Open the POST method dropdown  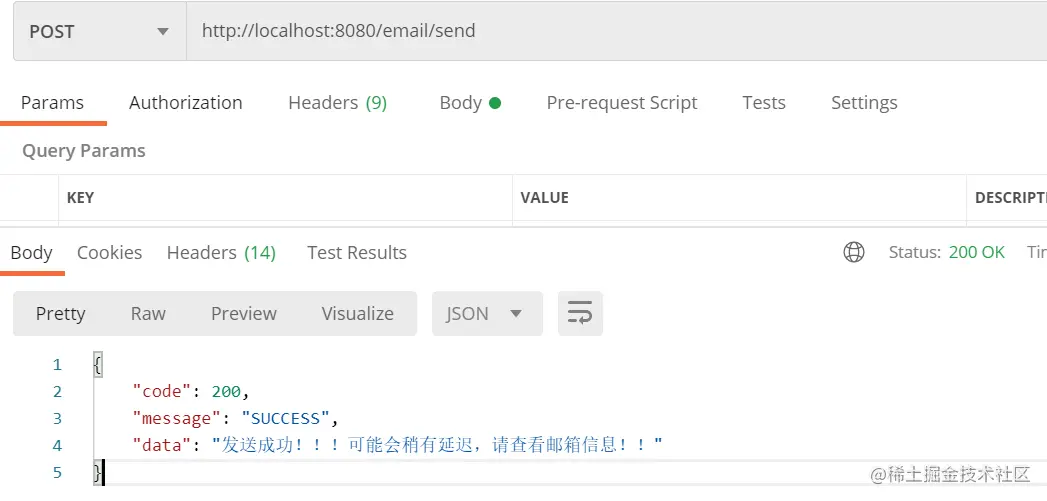click(x=99, y=31)
